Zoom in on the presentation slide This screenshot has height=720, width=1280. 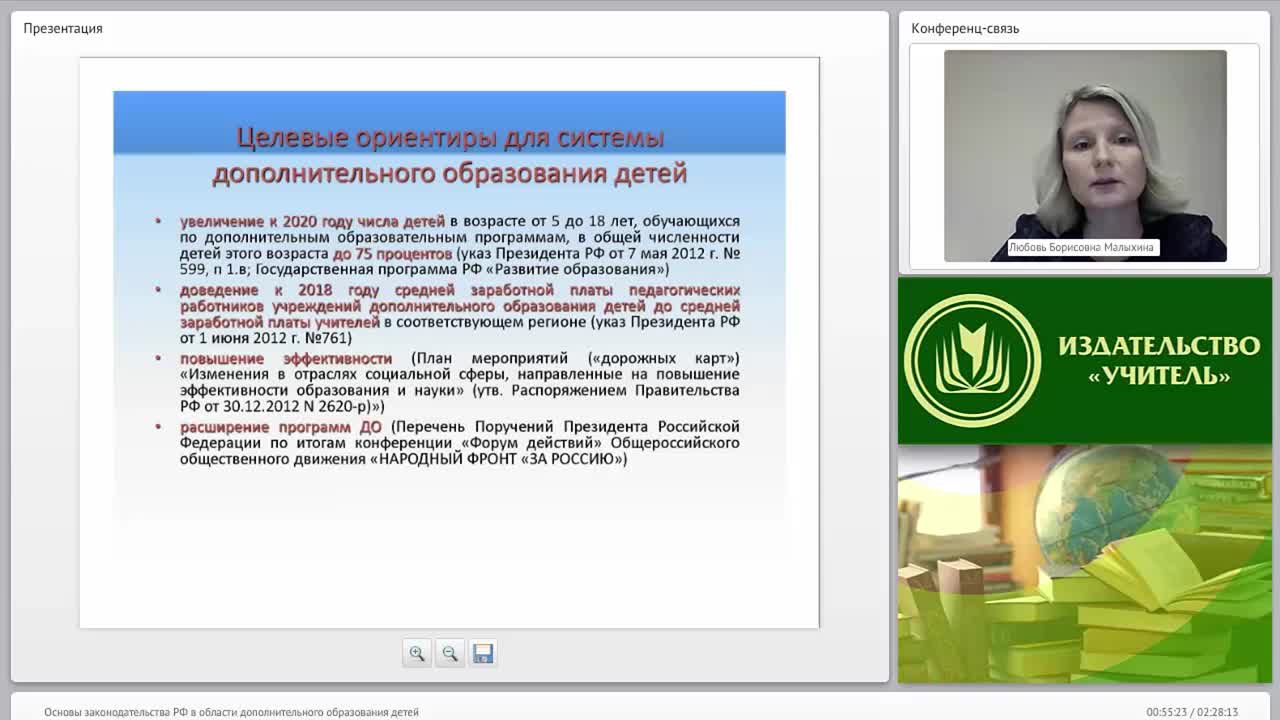[417, 653]
